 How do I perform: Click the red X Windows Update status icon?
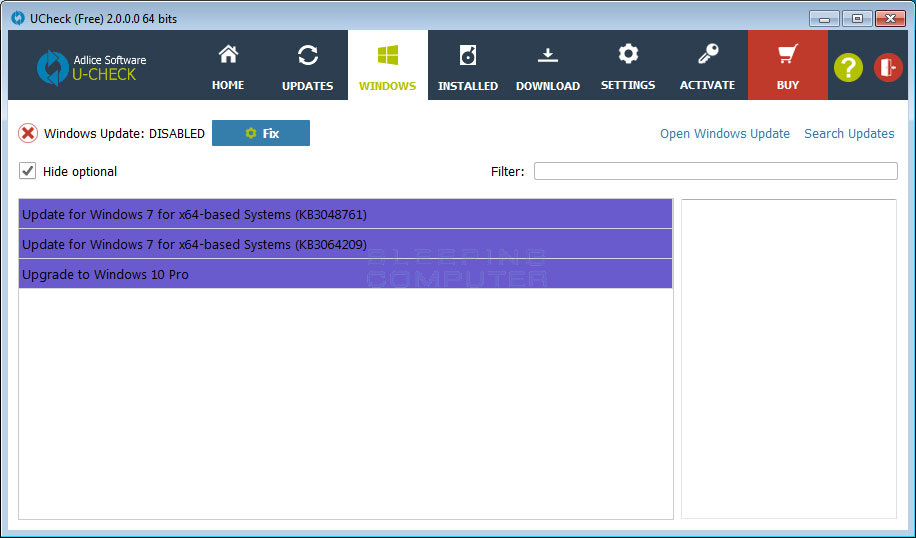27,133
